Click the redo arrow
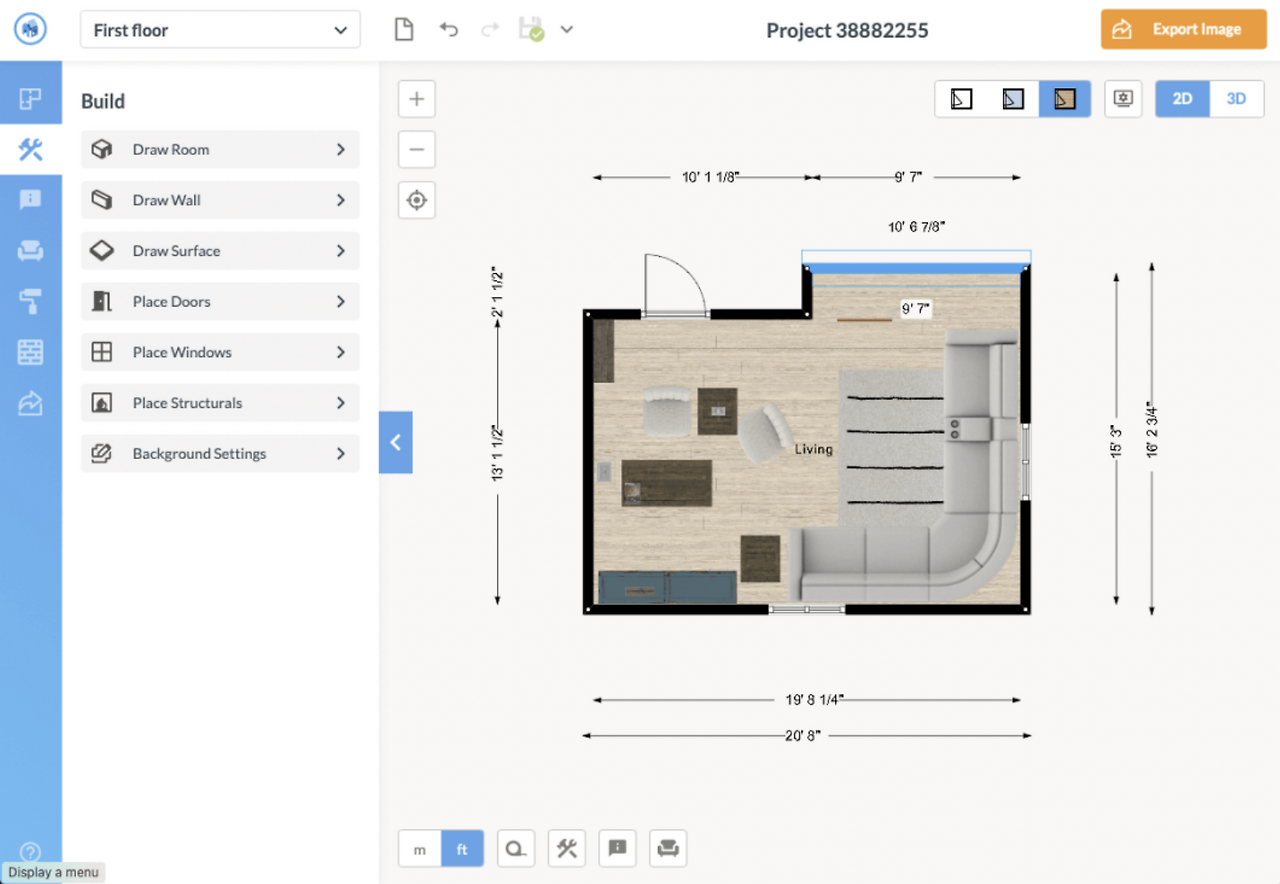Viewport: 1280px width, 884px height. [490, 30]
